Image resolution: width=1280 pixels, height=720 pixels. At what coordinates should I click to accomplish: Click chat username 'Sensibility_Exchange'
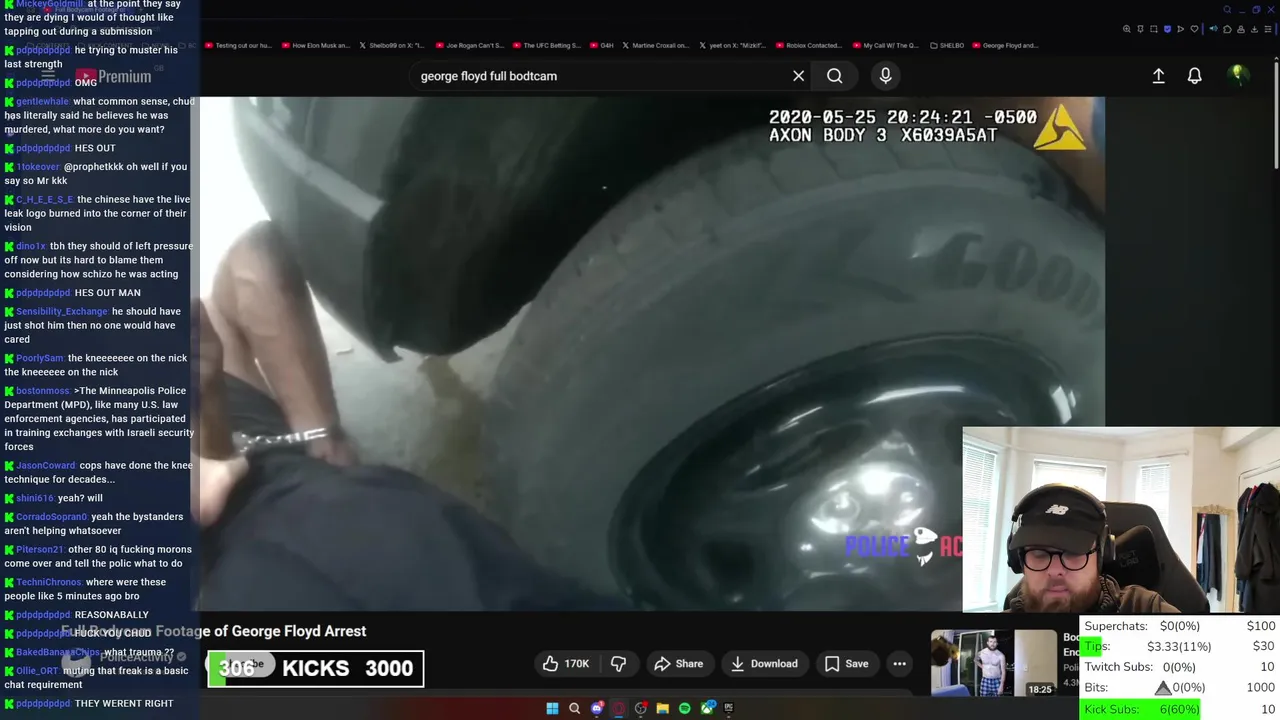[x=62, y=312]
